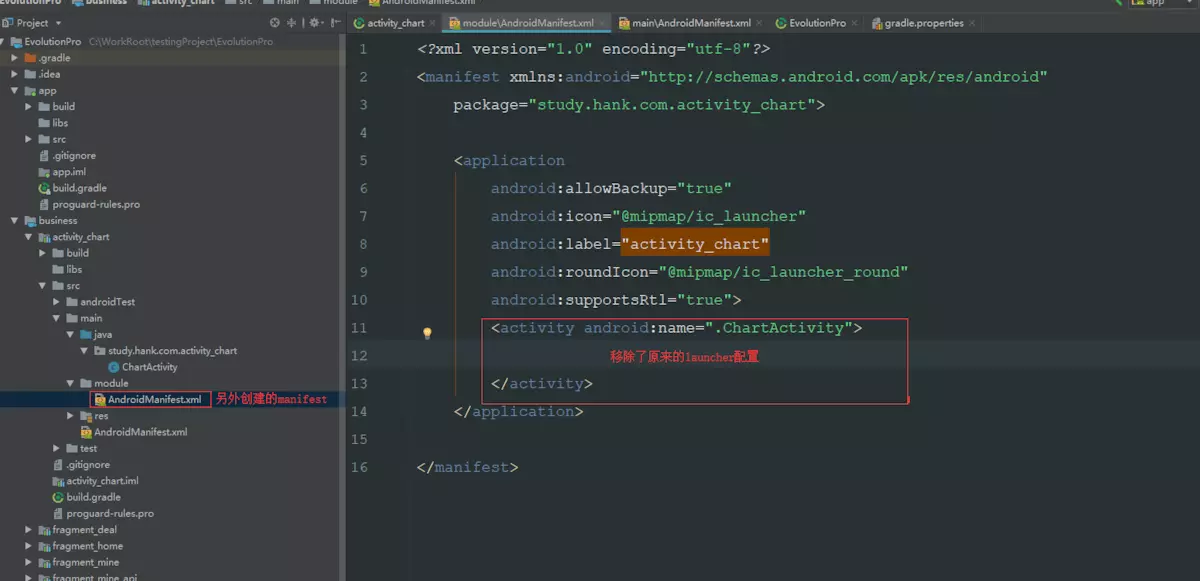Click package name "study.hank.com.activity_chart" in code
Viewport: 1200px width, 581px height.
point(676,105)
